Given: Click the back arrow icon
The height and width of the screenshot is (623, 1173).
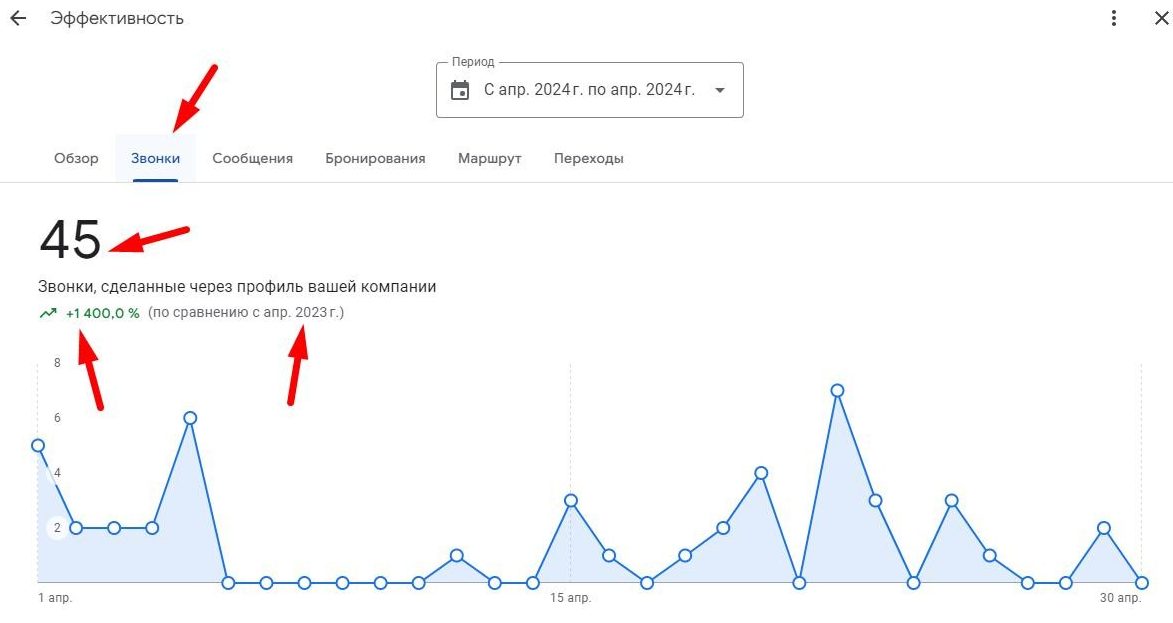Looking at the screenshot, I should [x=18, y=19].
